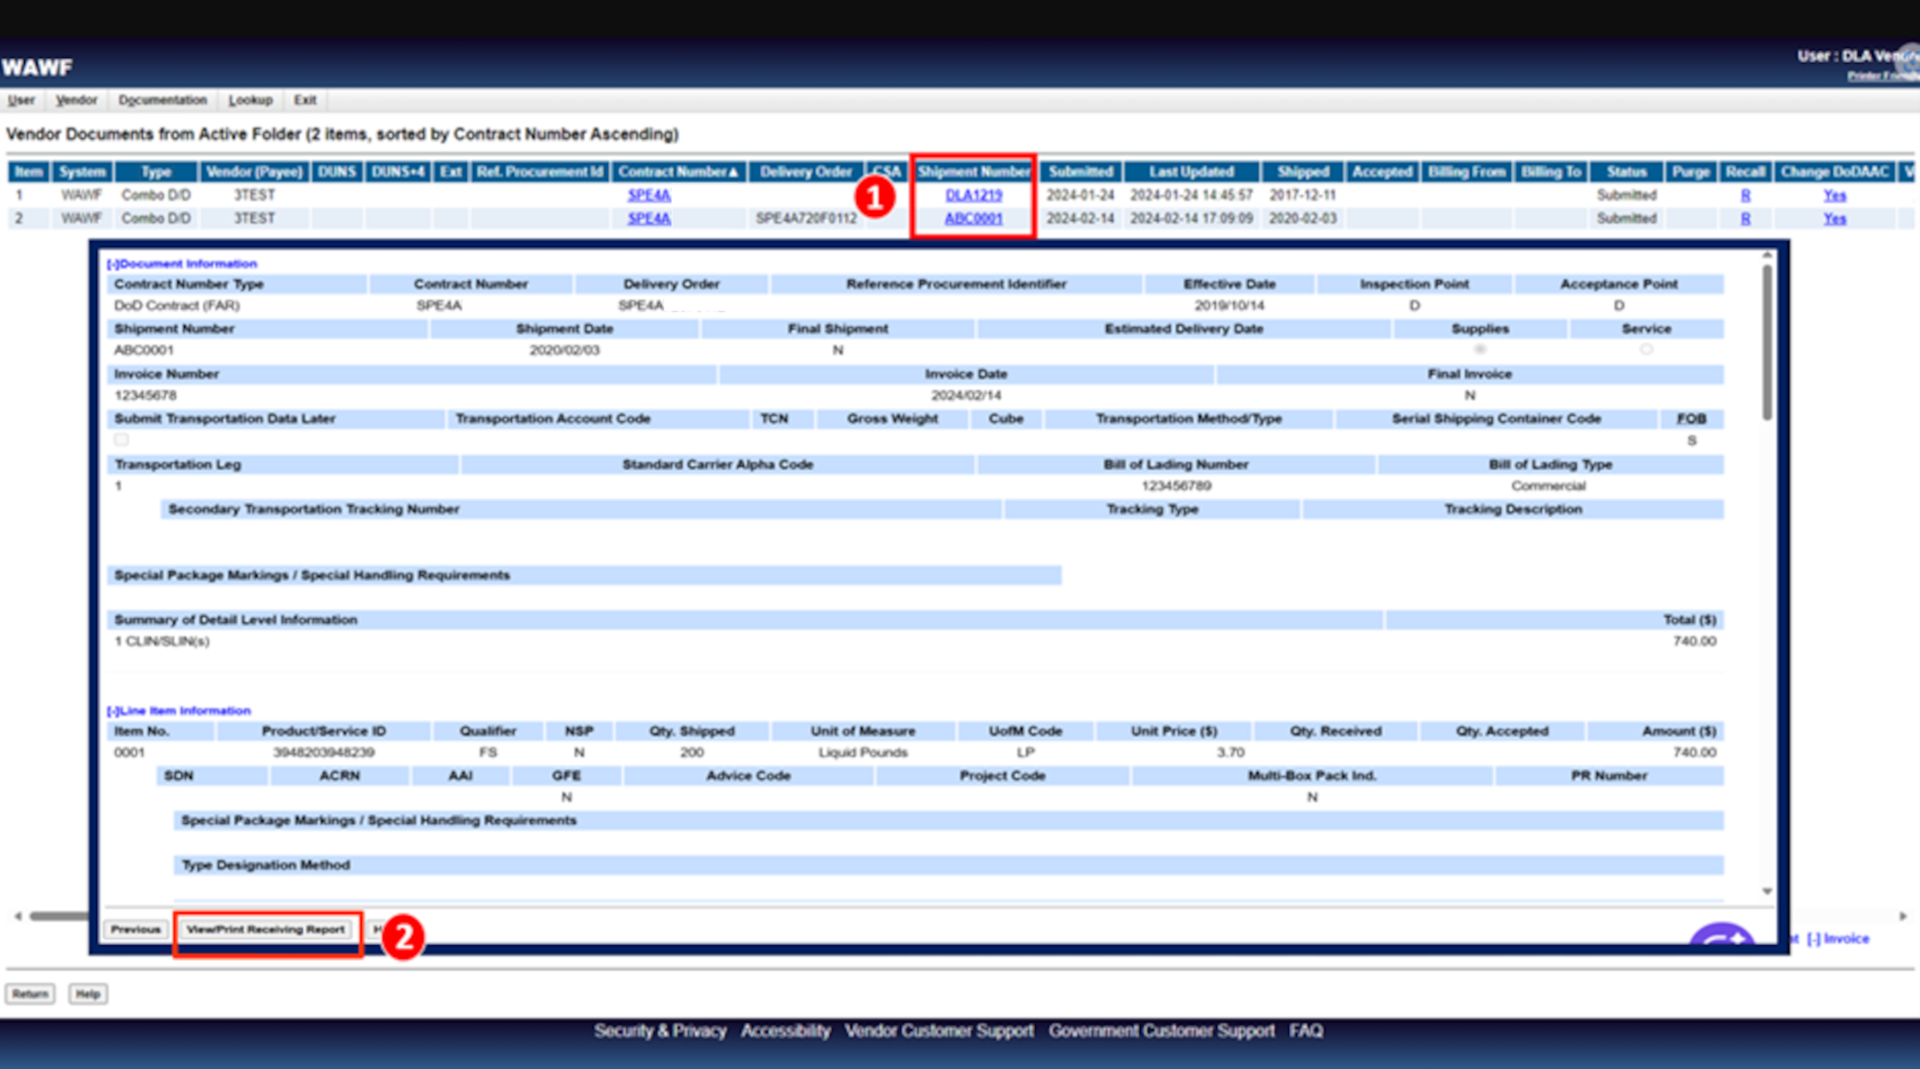Viewport: 1920px width, 1069px height.
Task: Click delivery order cell SPE4A720F0112
Action: [806, 218]
